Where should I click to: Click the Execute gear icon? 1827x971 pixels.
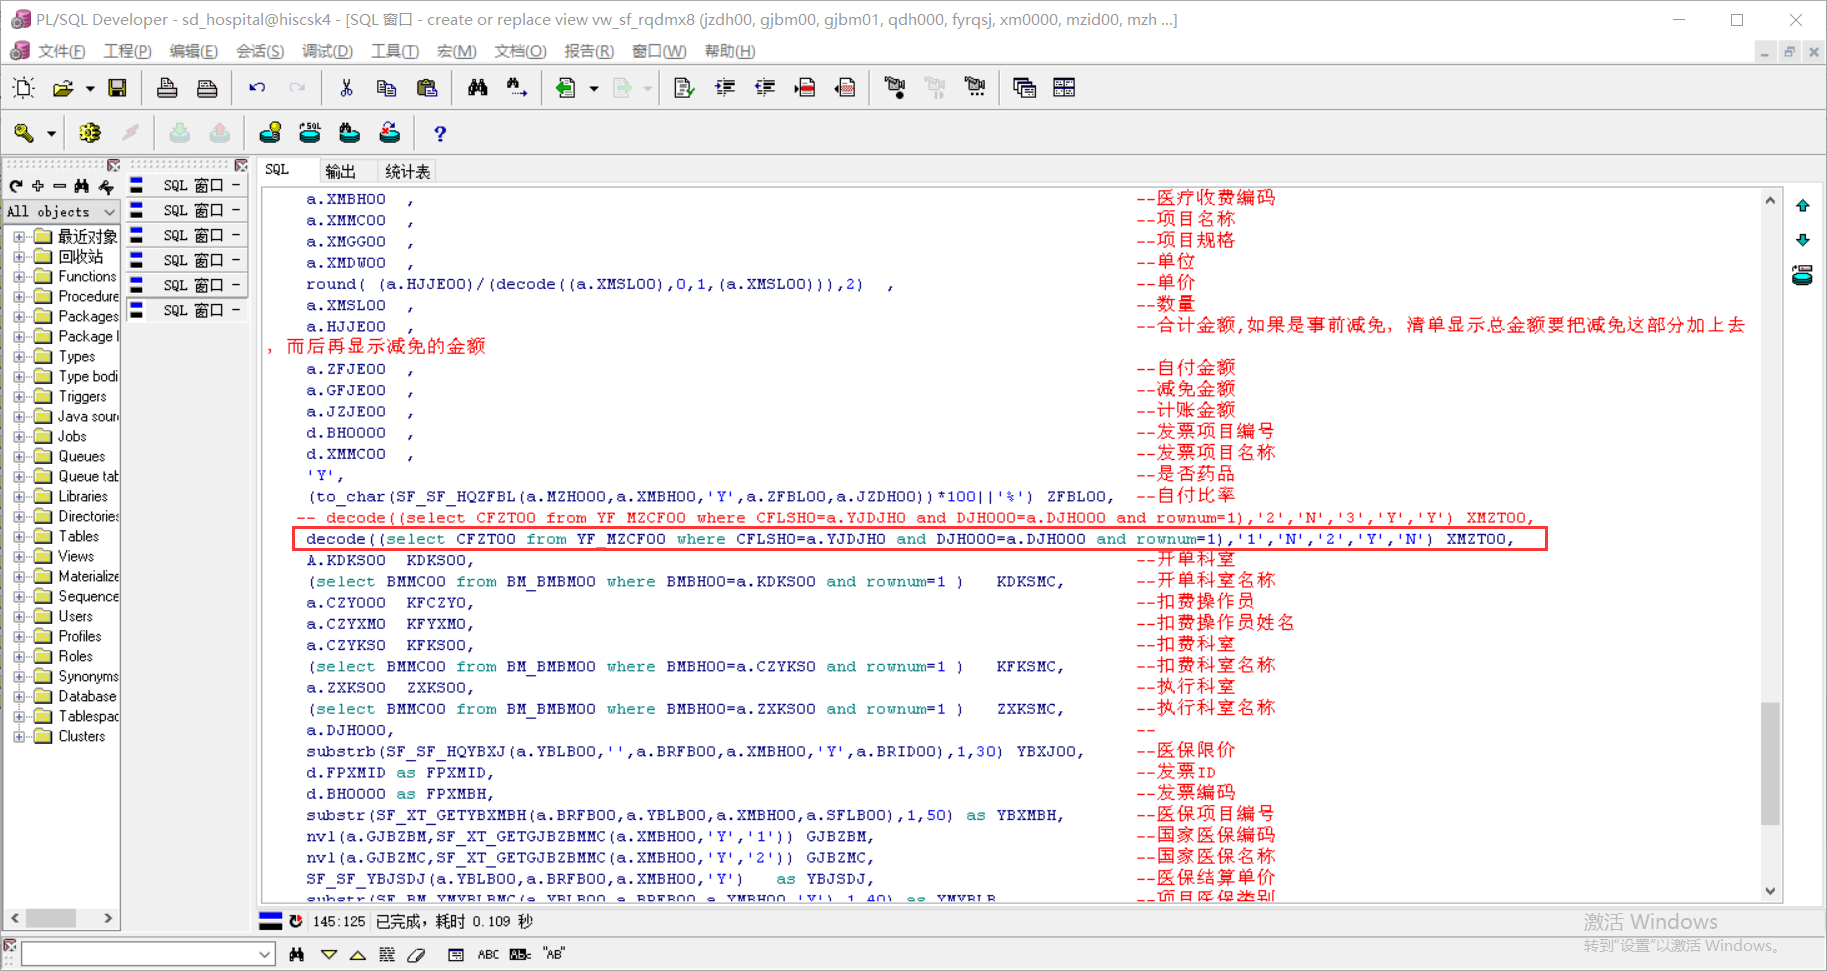90,133
